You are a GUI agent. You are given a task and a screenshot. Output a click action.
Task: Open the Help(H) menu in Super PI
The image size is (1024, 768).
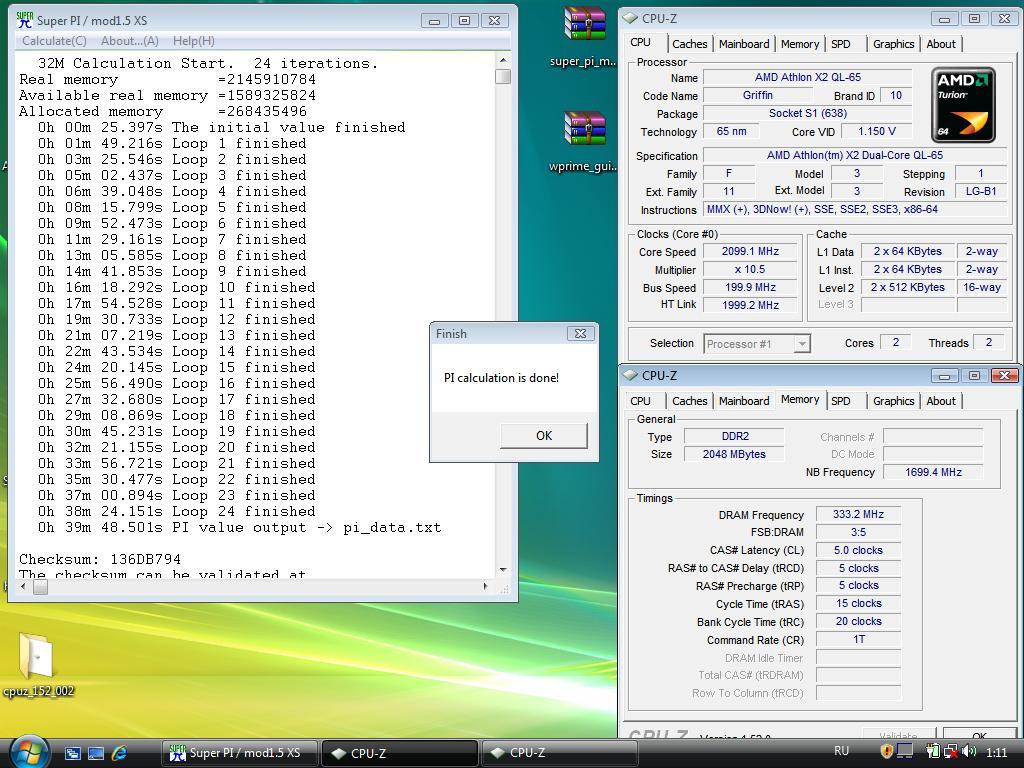click(193, 40)
